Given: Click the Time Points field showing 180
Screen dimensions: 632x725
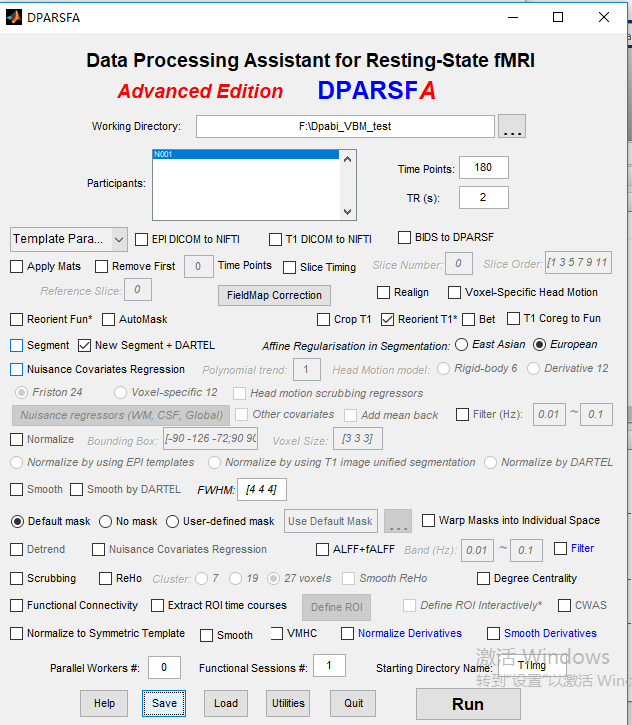Looking at the screenshot, I should pyautogui.click(x=484, y=167).
